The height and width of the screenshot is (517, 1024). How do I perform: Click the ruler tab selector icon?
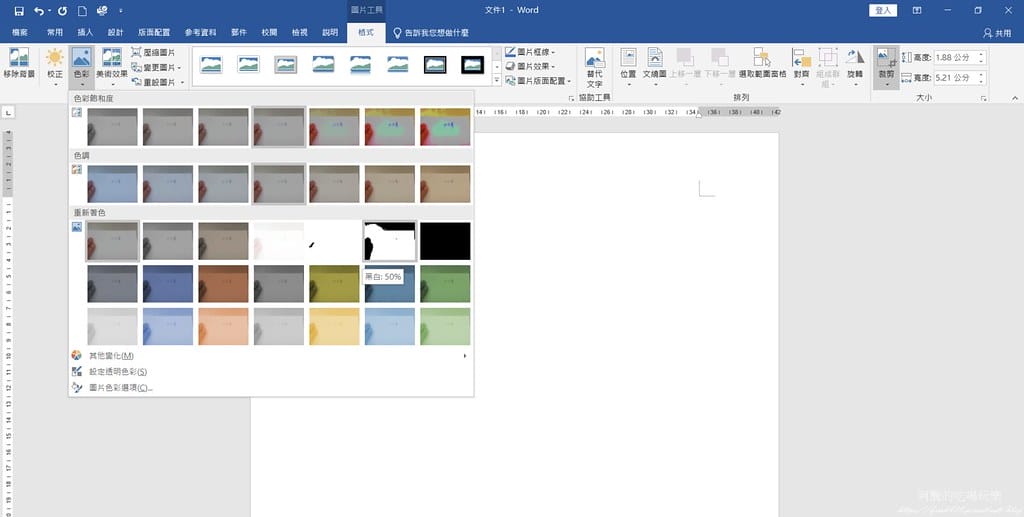point(8,113)
